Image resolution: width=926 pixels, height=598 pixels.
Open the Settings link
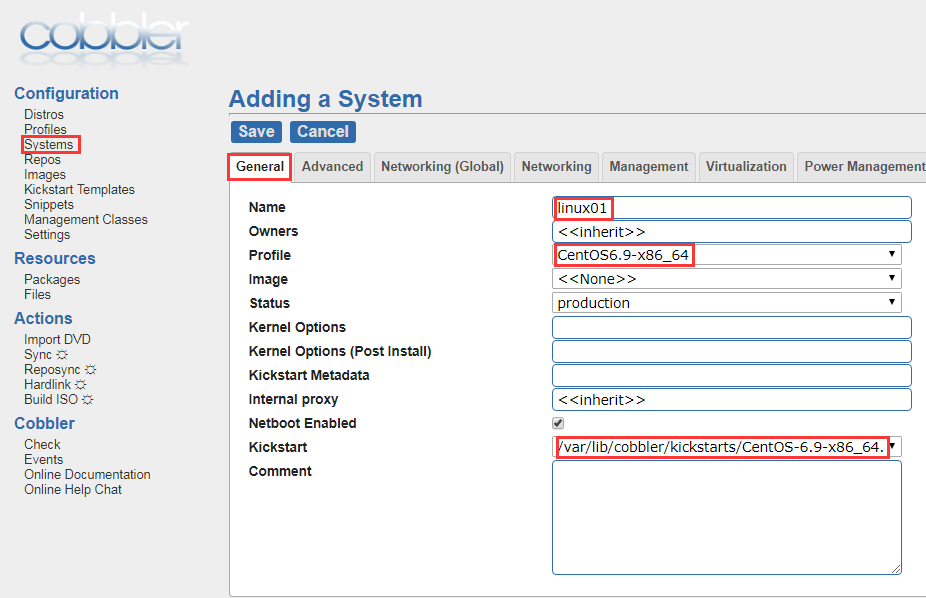[47, 235]
